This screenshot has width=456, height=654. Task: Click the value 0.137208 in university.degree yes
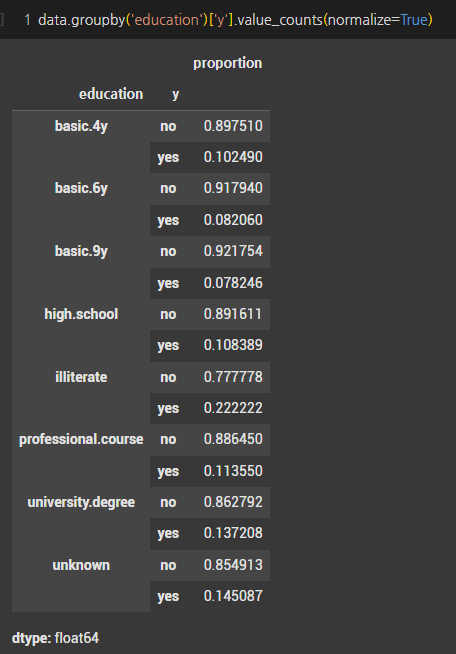tap(233, 533)
